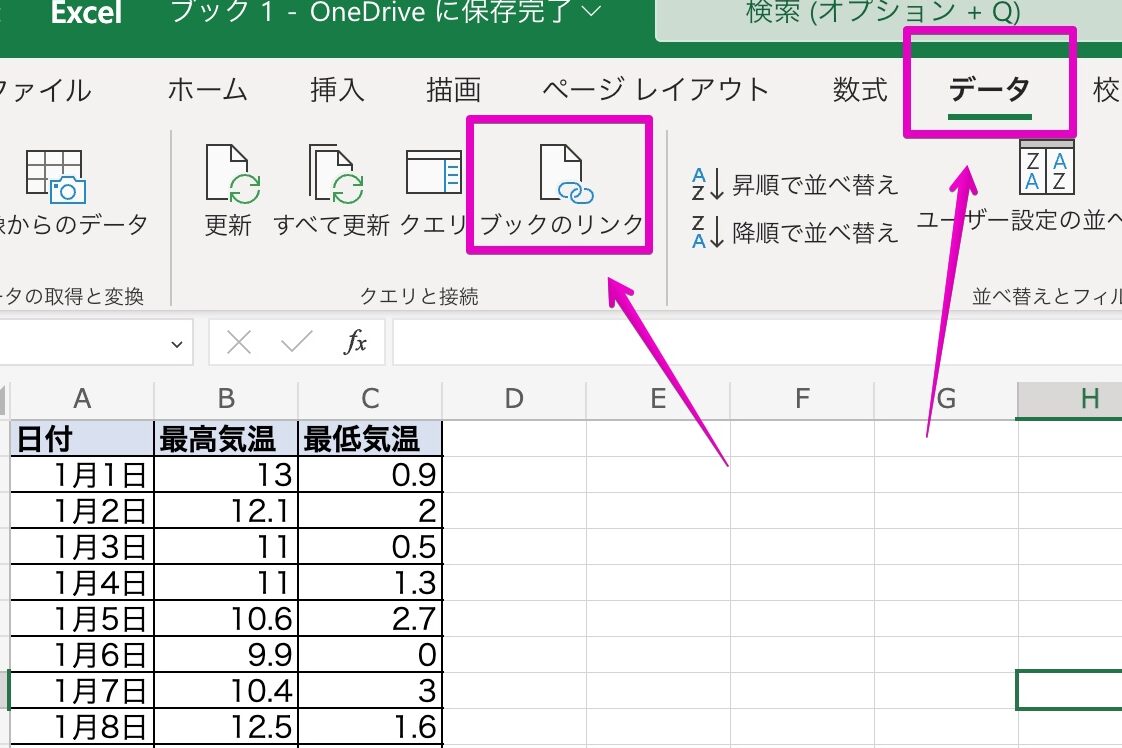The image size is (1122, 748).
Task: Select column D header
Action: click(x=514, y=399)
